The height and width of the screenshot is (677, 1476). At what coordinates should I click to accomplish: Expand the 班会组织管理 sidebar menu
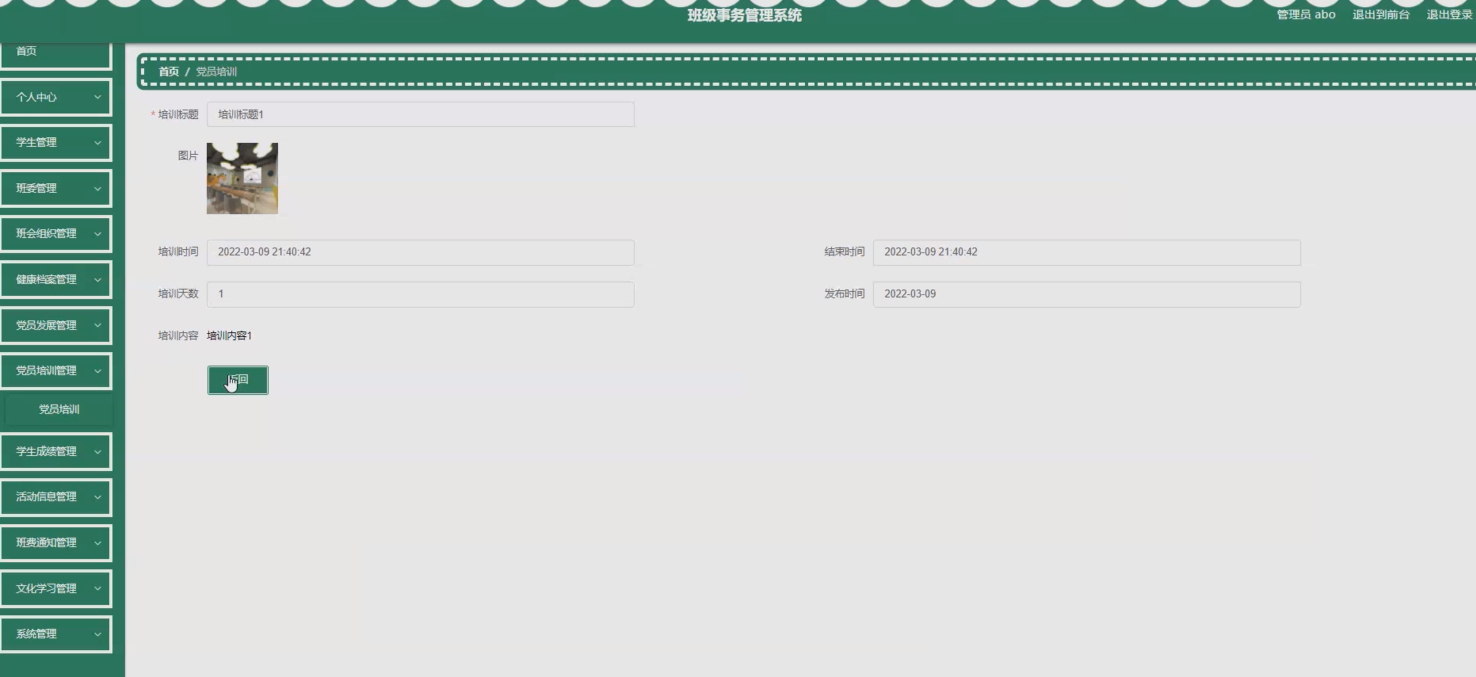click(x=56, y=234)
